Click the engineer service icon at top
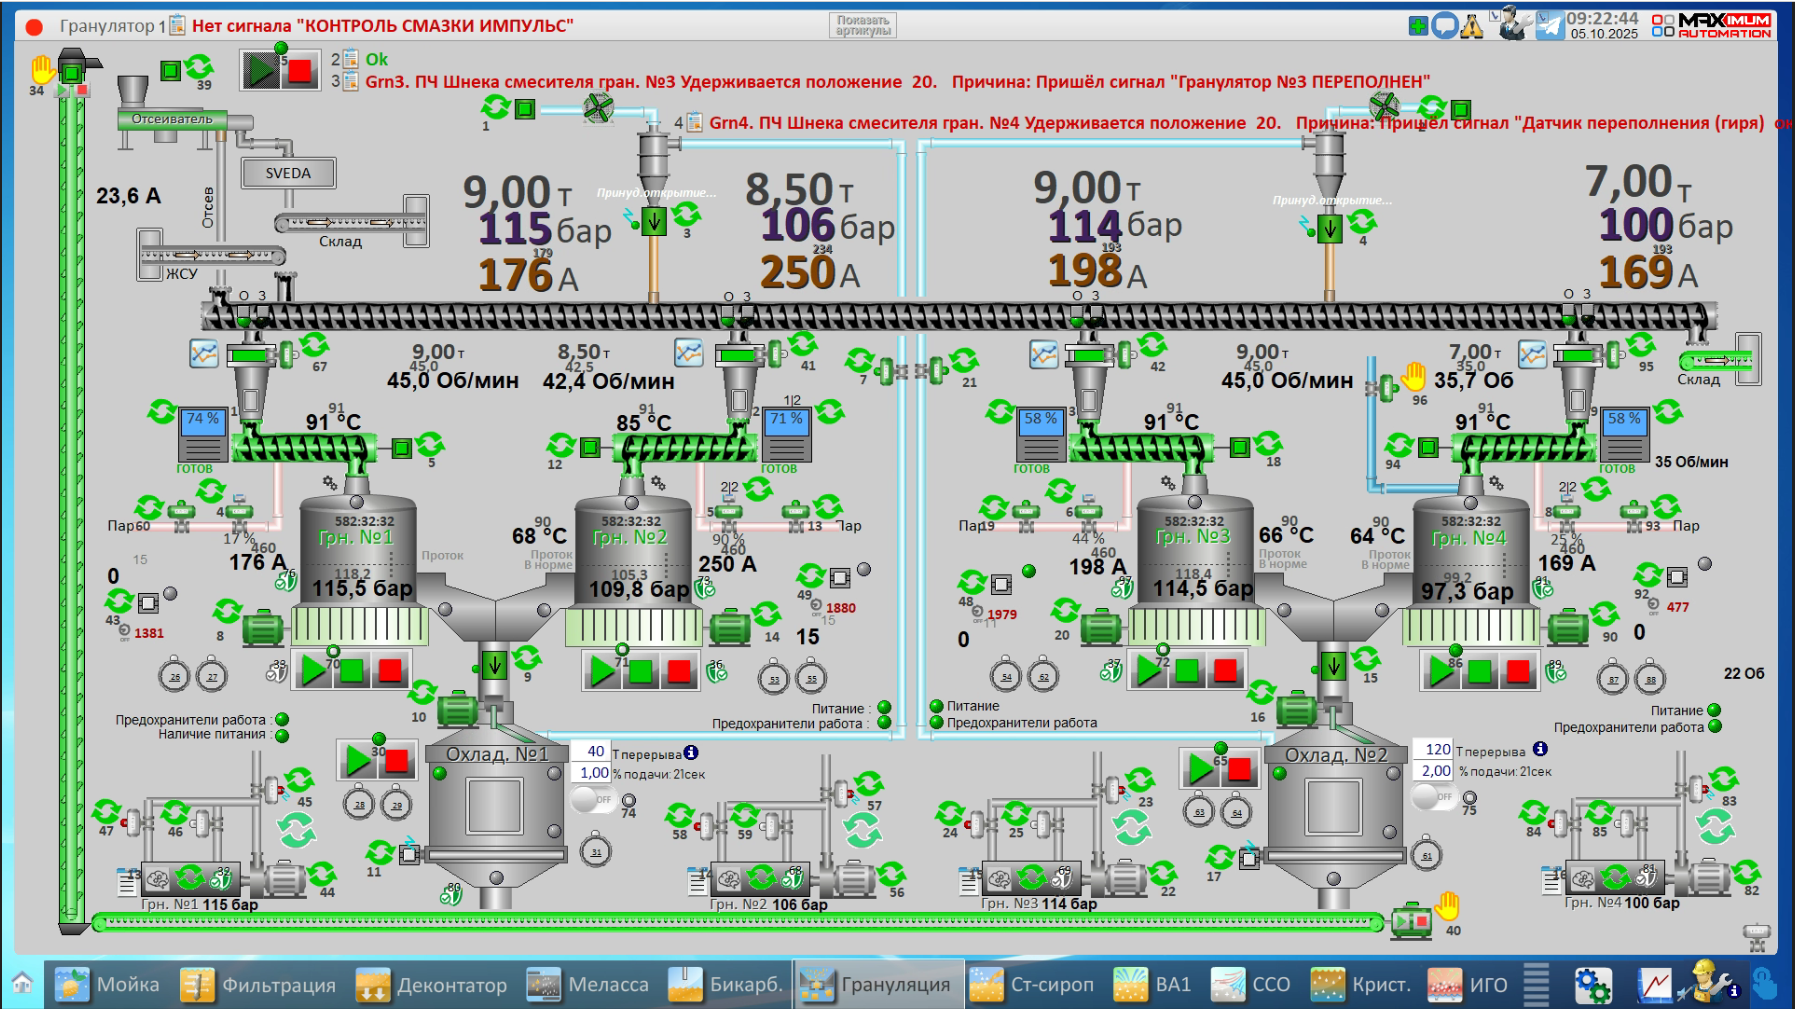The width and height of the screenshot is (1795, 1009). 1514,23
